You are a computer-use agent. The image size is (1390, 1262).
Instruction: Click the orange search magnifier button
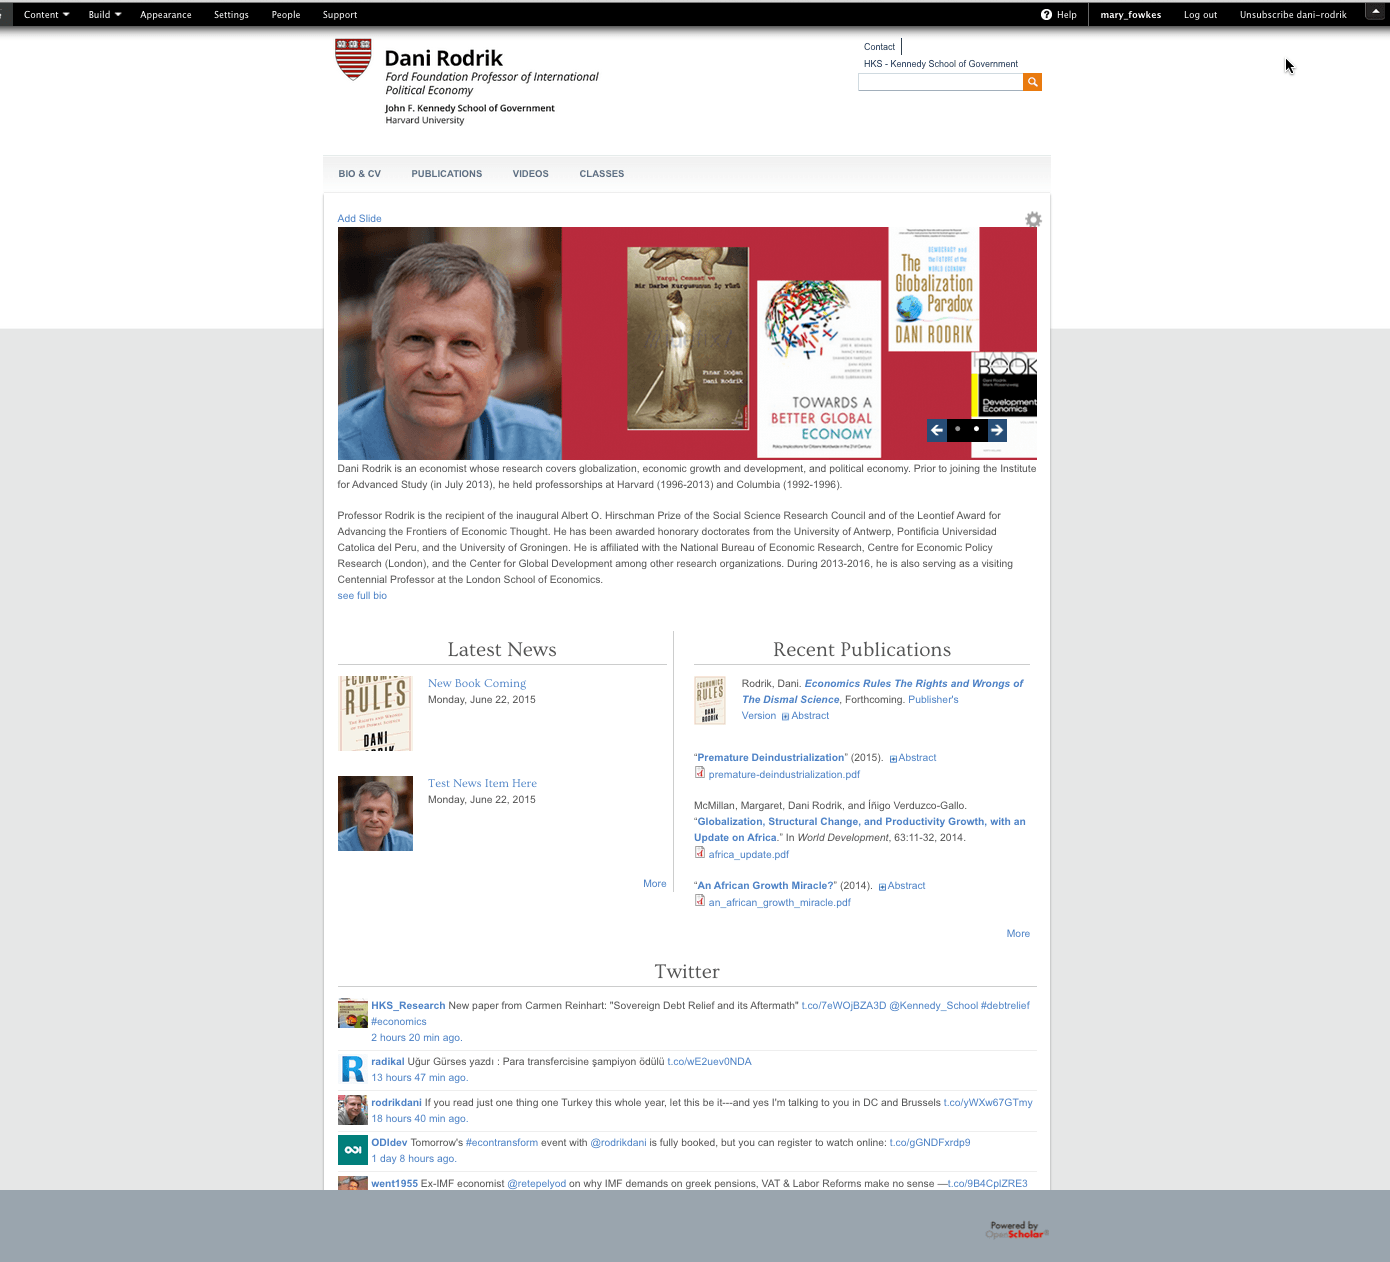[1033, 82]
